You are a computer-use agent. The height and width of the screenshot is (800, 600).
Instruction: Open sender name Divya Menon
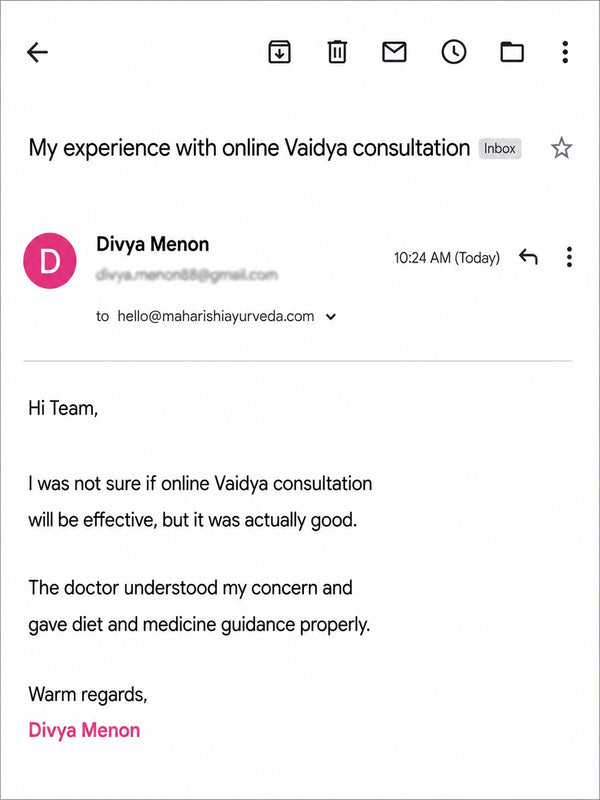(x=153, y=244)
